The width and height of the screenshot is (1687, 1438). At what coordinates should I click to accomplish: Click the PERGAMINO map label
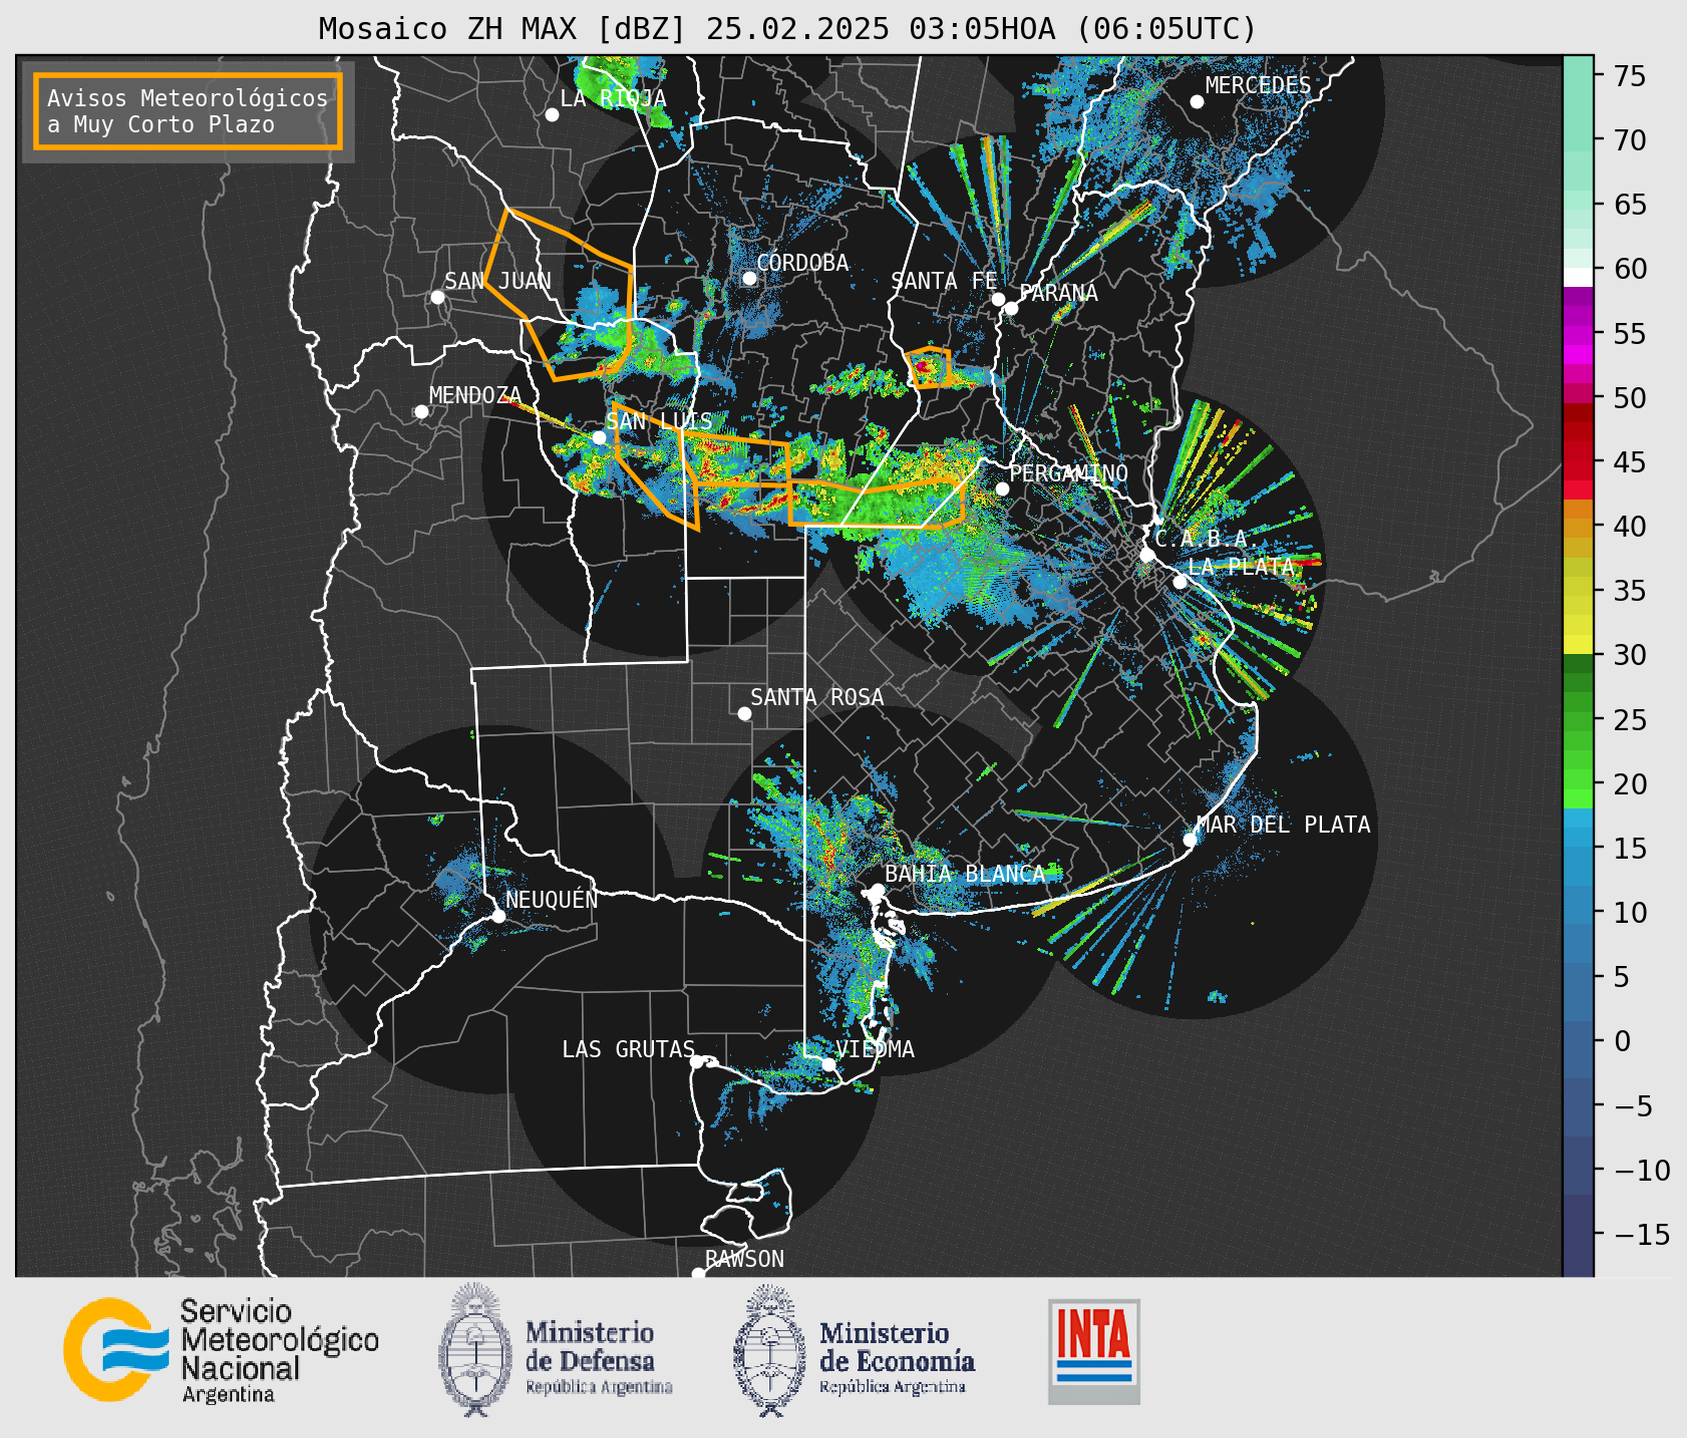(1069, 473)
